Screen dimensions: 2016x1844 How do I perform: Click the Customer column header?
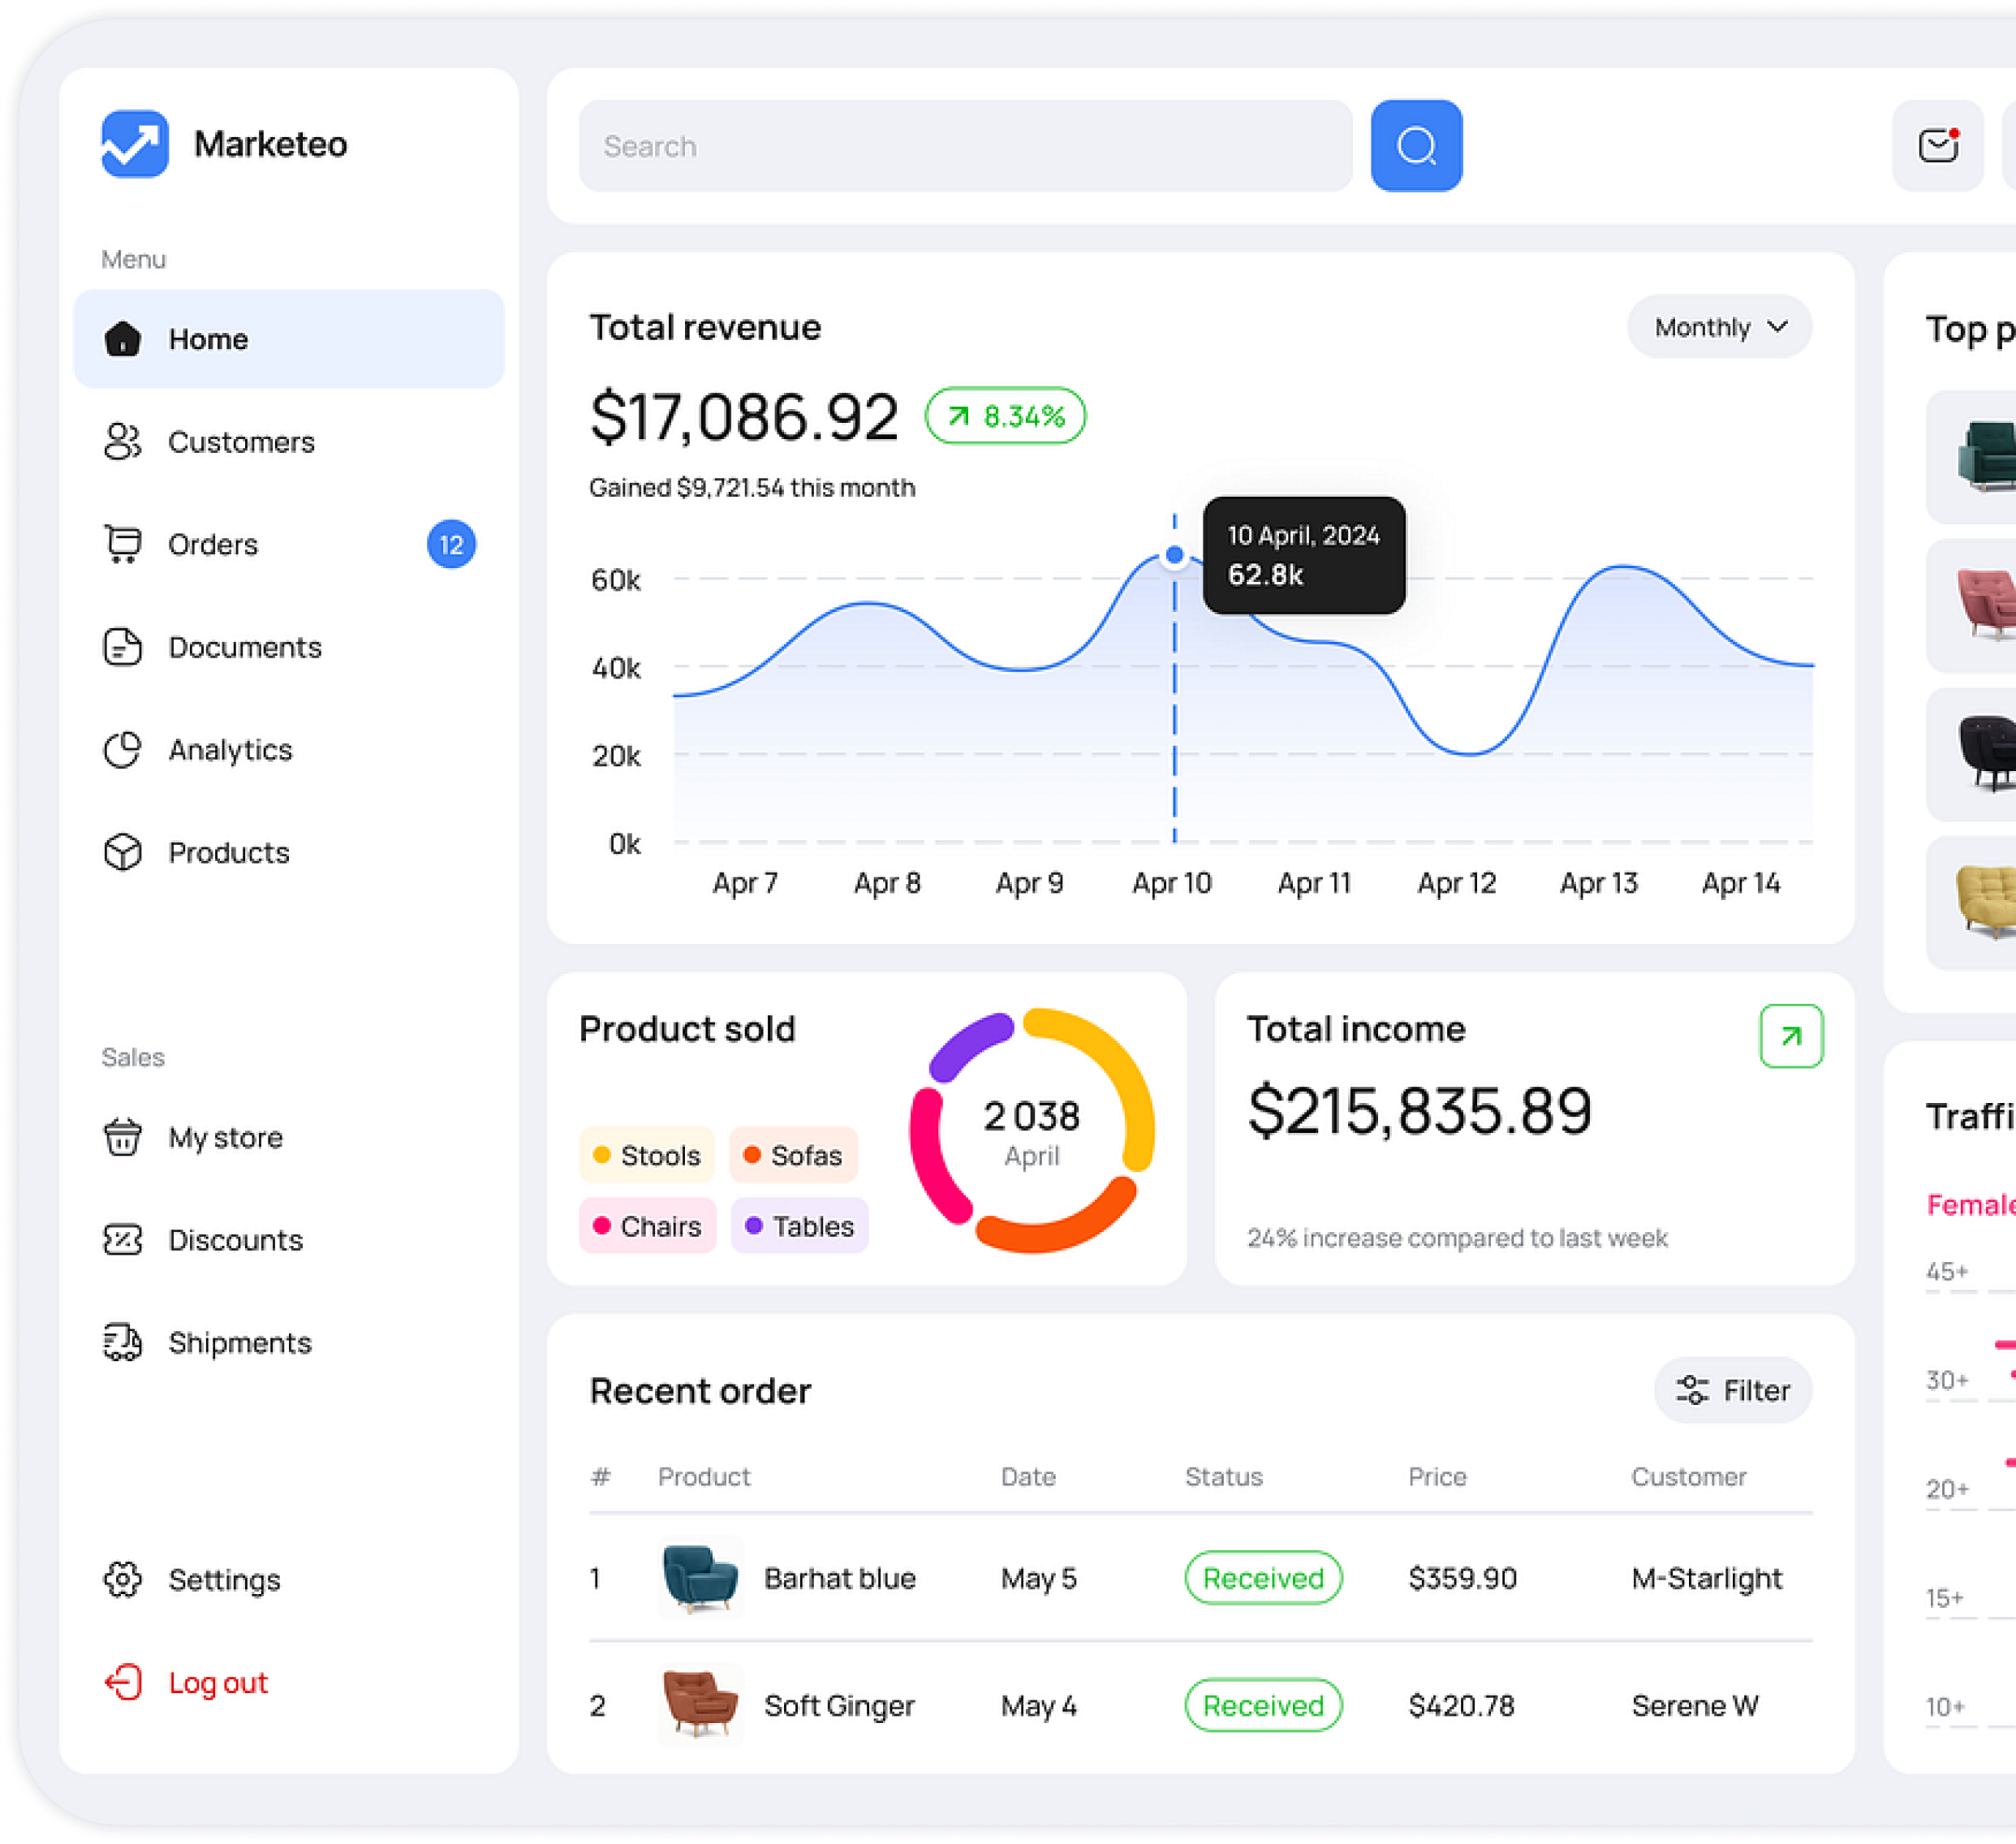pos(1689,1476)
